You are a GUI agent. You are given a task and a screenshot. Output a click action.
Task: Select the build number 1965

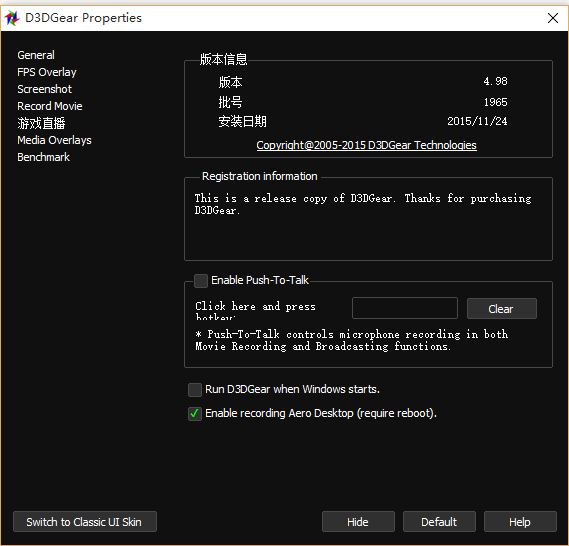pyautogui.click(x=495, y=102)
